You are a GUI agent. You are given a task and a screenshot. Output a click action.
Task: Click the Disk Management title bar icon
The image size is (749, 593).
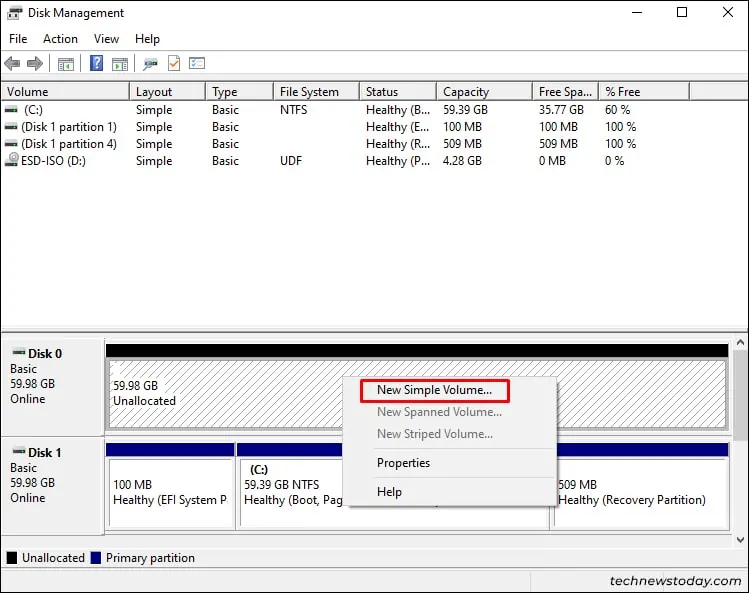coord(14,13)
